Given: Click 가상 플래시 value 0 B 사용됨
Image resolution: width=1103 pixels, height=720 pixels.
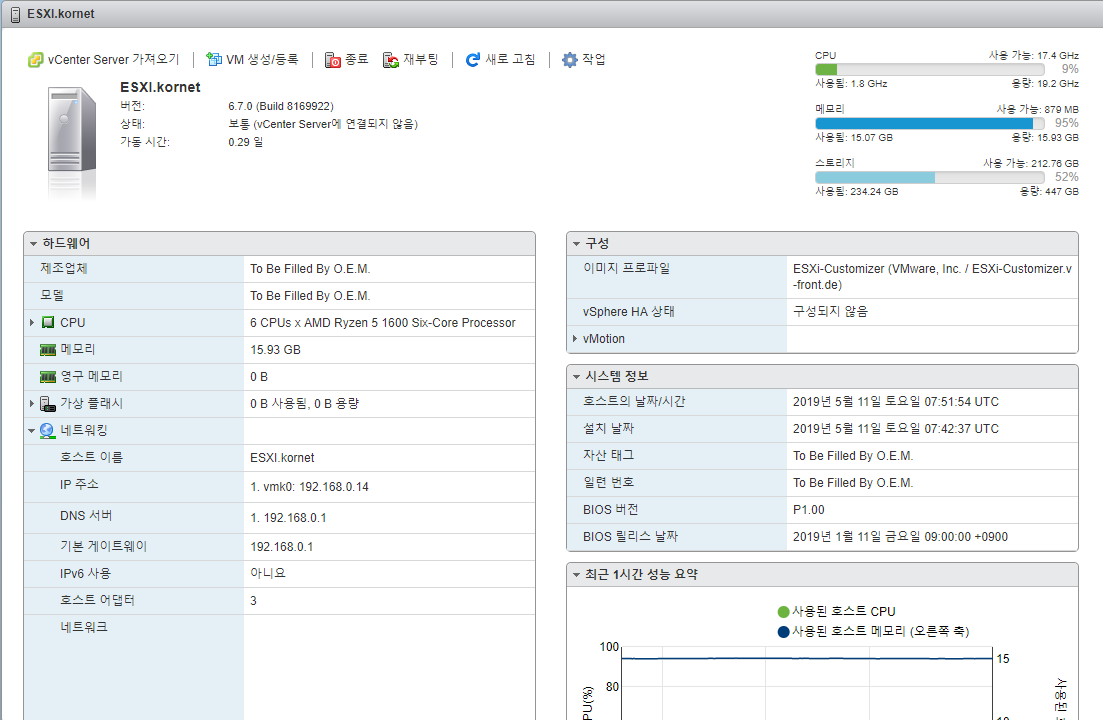Looking at the screenshot, I should [x=305, y=404].
